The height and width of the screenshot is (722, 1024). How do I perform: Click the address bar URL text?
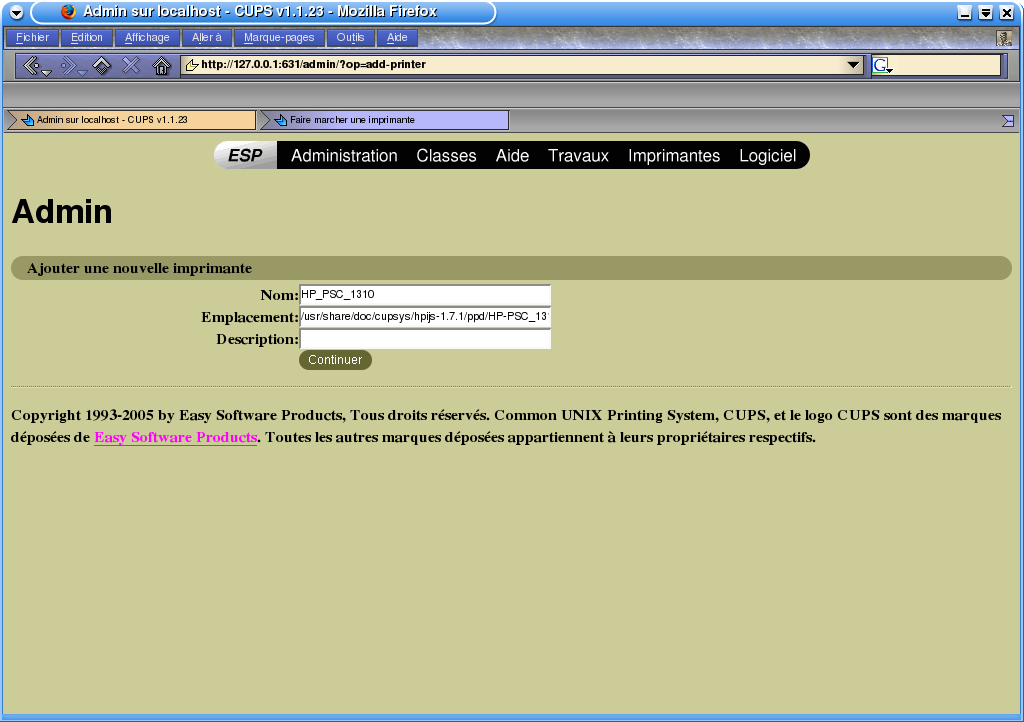(x=313, y=65)
